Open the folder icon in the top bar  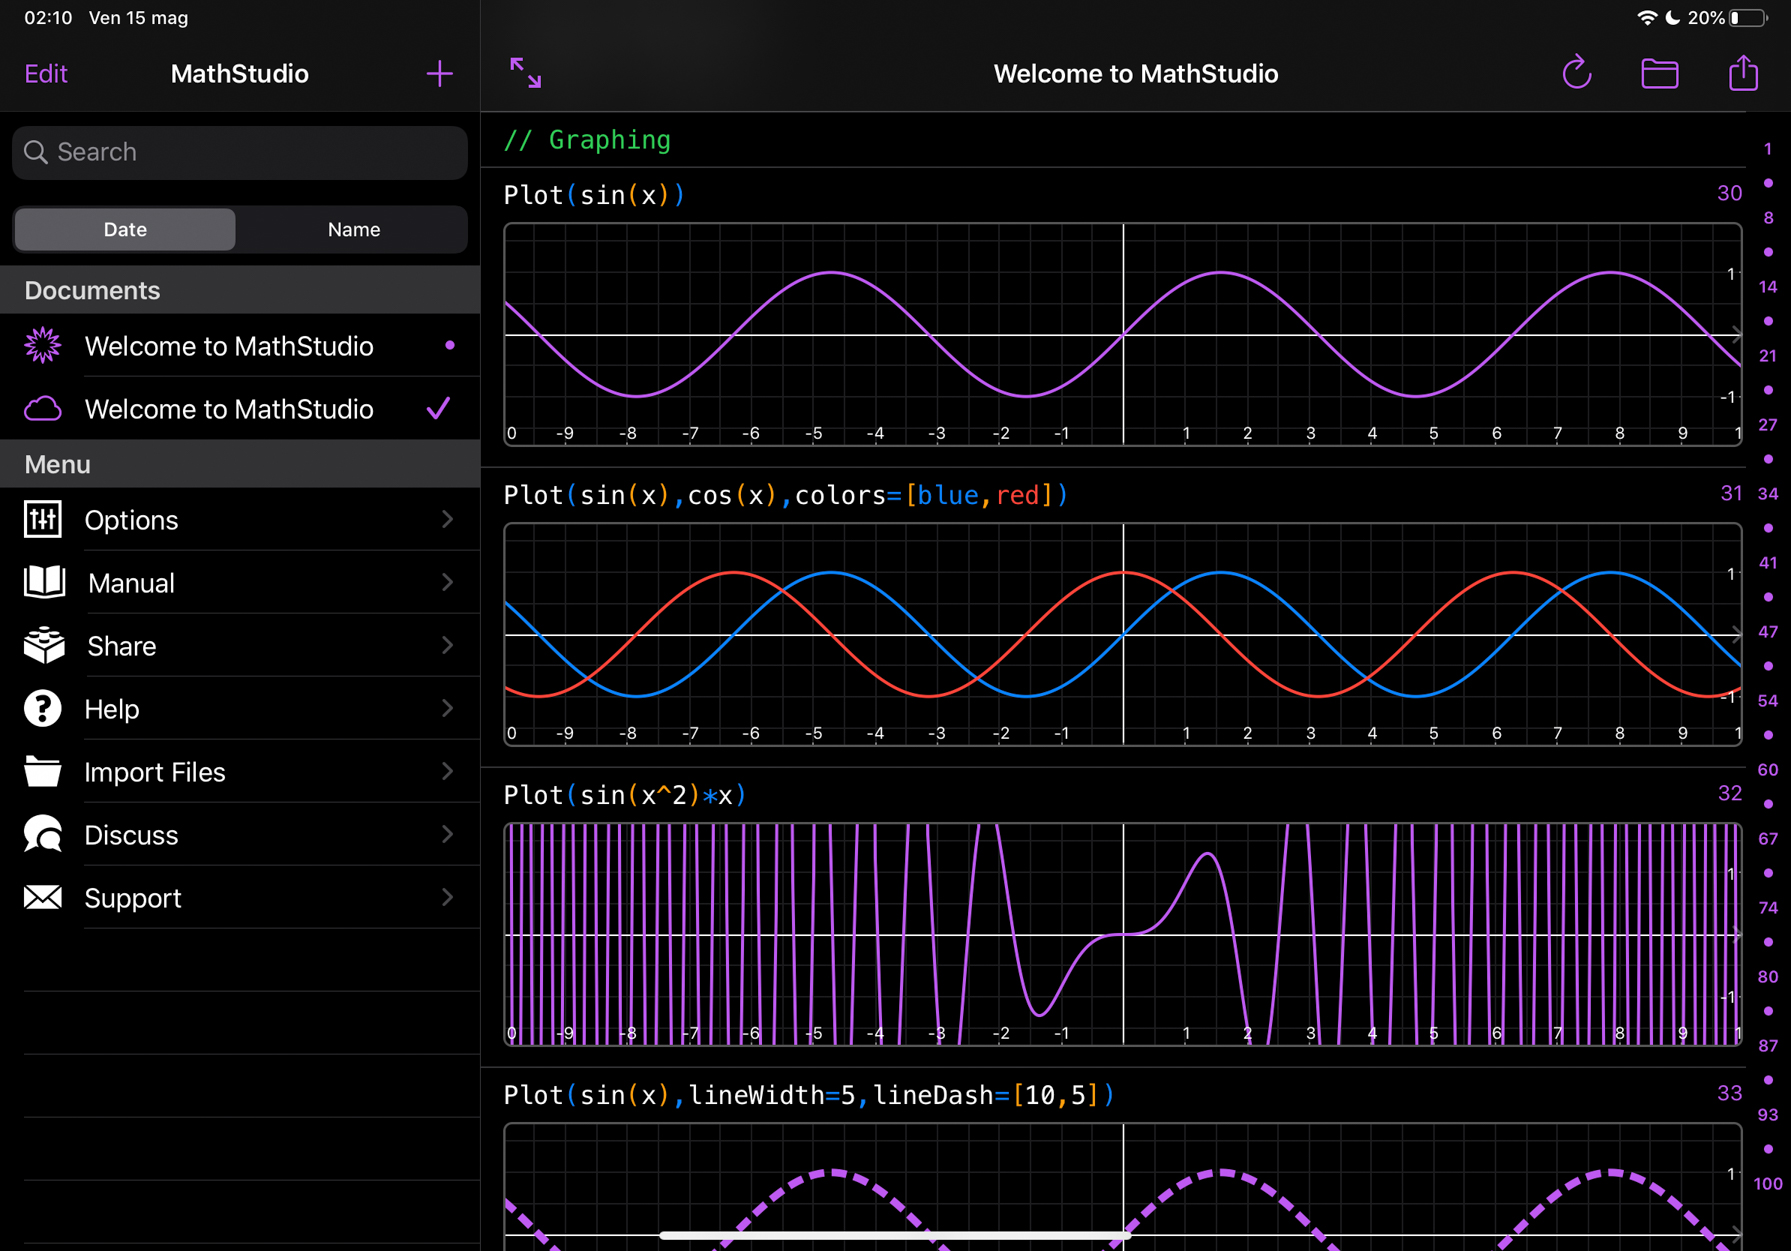click(x=1660, y=73)
